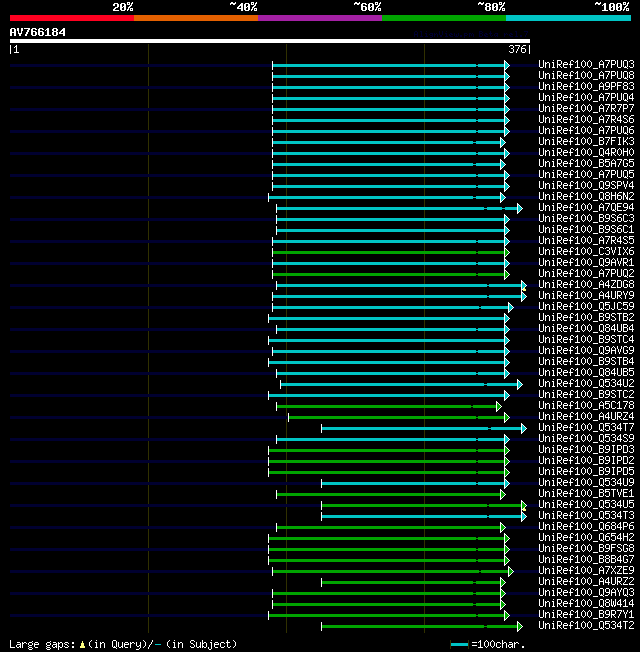The width and height of the screenshot is (640, 652).
Task: Click the UniRef100_A7QE94 alignment bar
Action: click(397, 209)
